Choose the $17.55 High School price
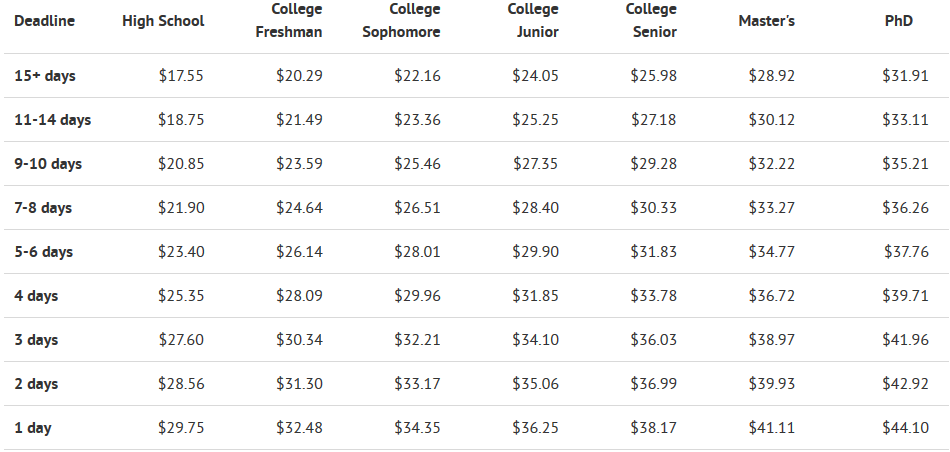The height and width of the screenshot is (452, 950). point(181,76)
